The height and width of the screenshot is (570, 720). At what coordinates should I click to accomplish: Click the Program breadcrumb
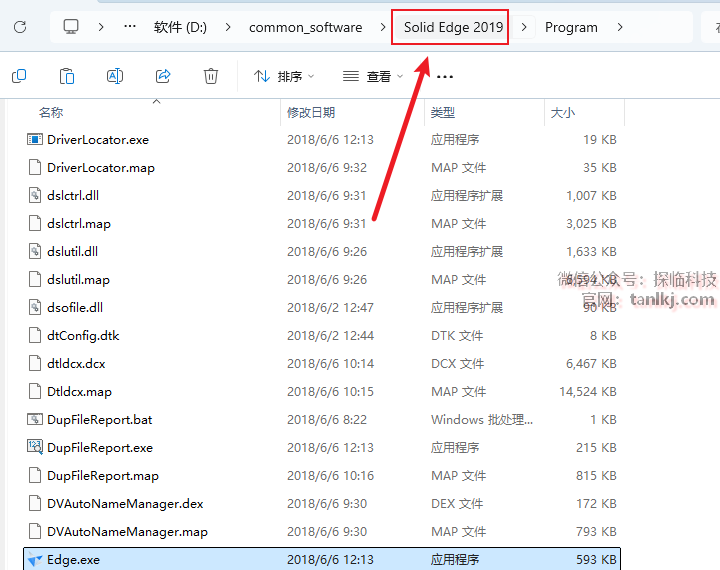(x=571, y=28)
